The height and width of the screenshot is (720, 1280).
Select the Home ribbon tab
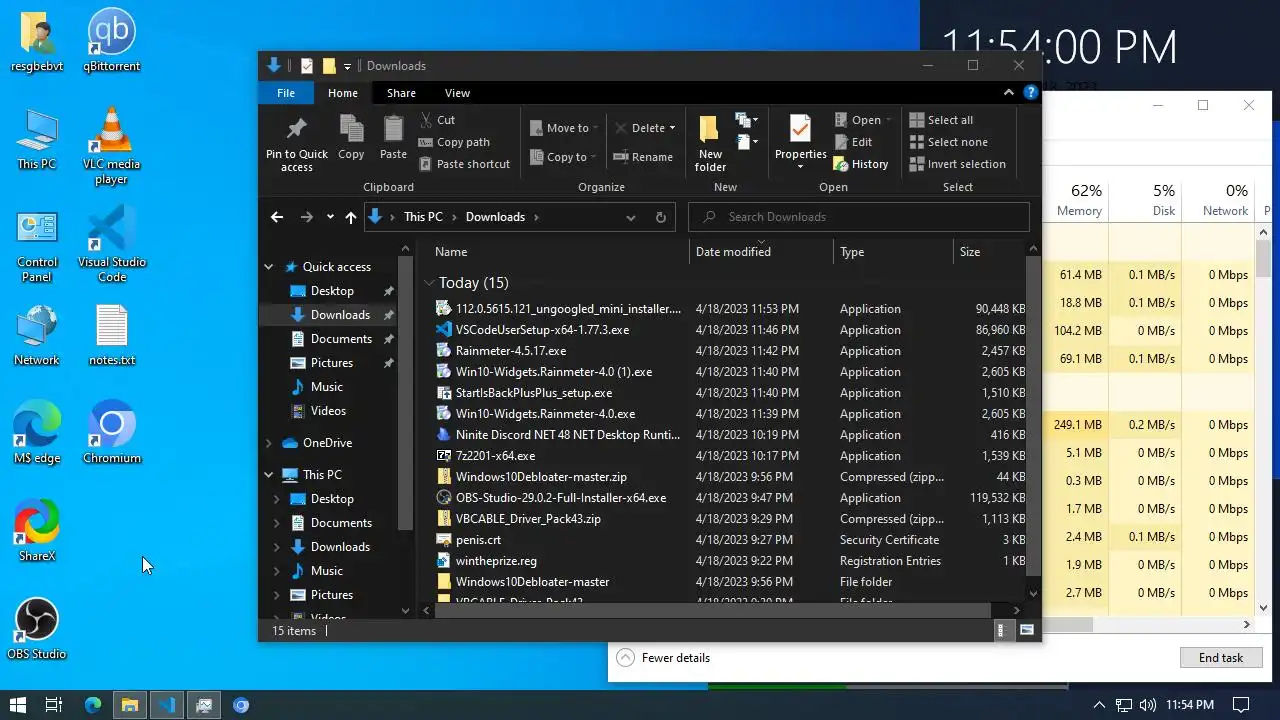(342, 93)
